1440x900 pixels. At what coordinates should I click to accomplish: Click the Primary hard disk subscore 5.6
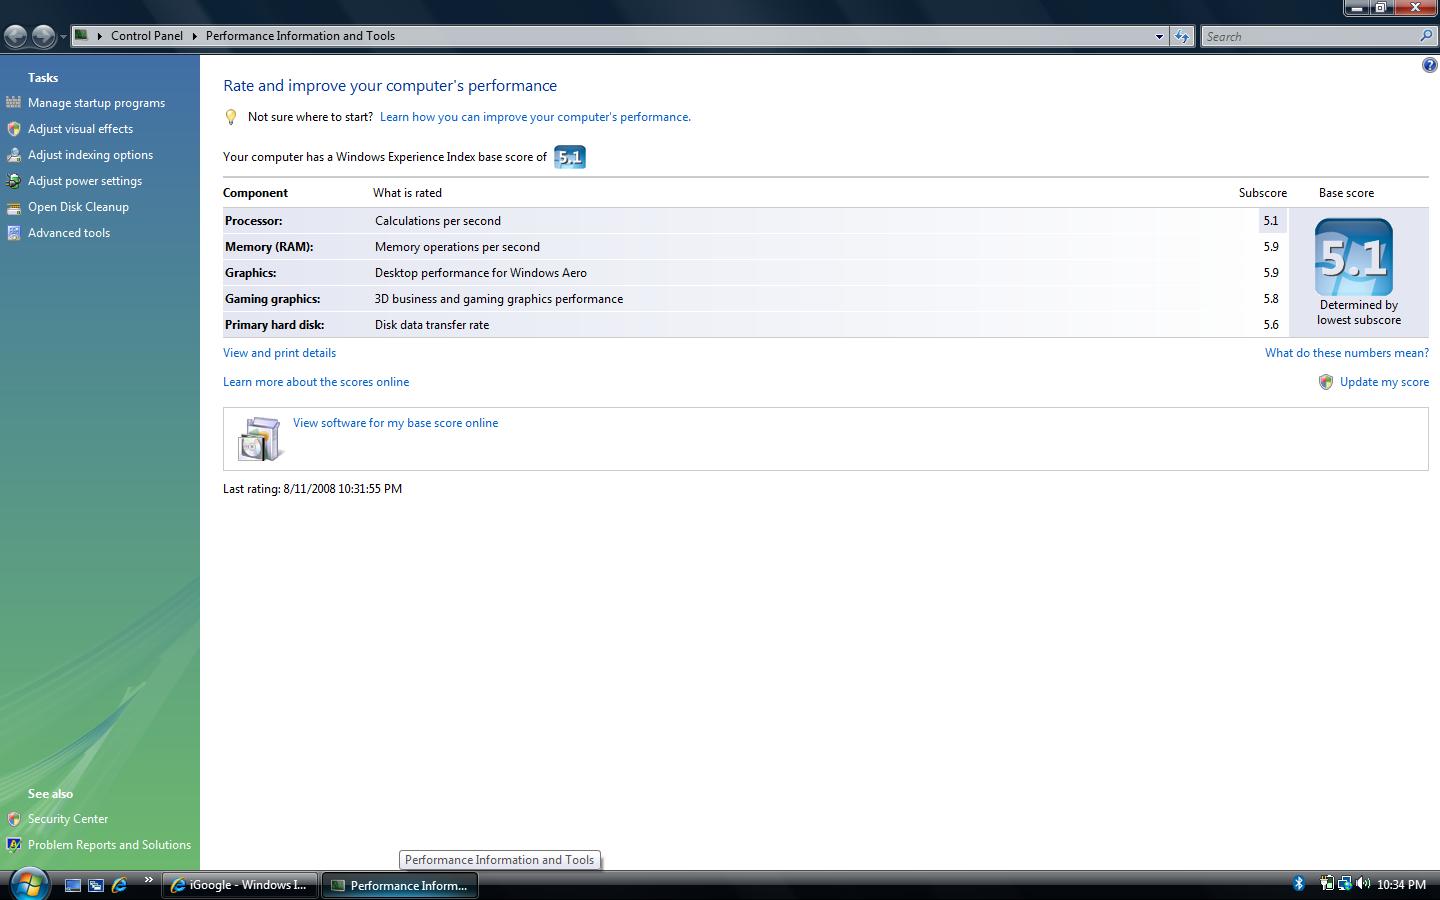tap(1271, 325)
